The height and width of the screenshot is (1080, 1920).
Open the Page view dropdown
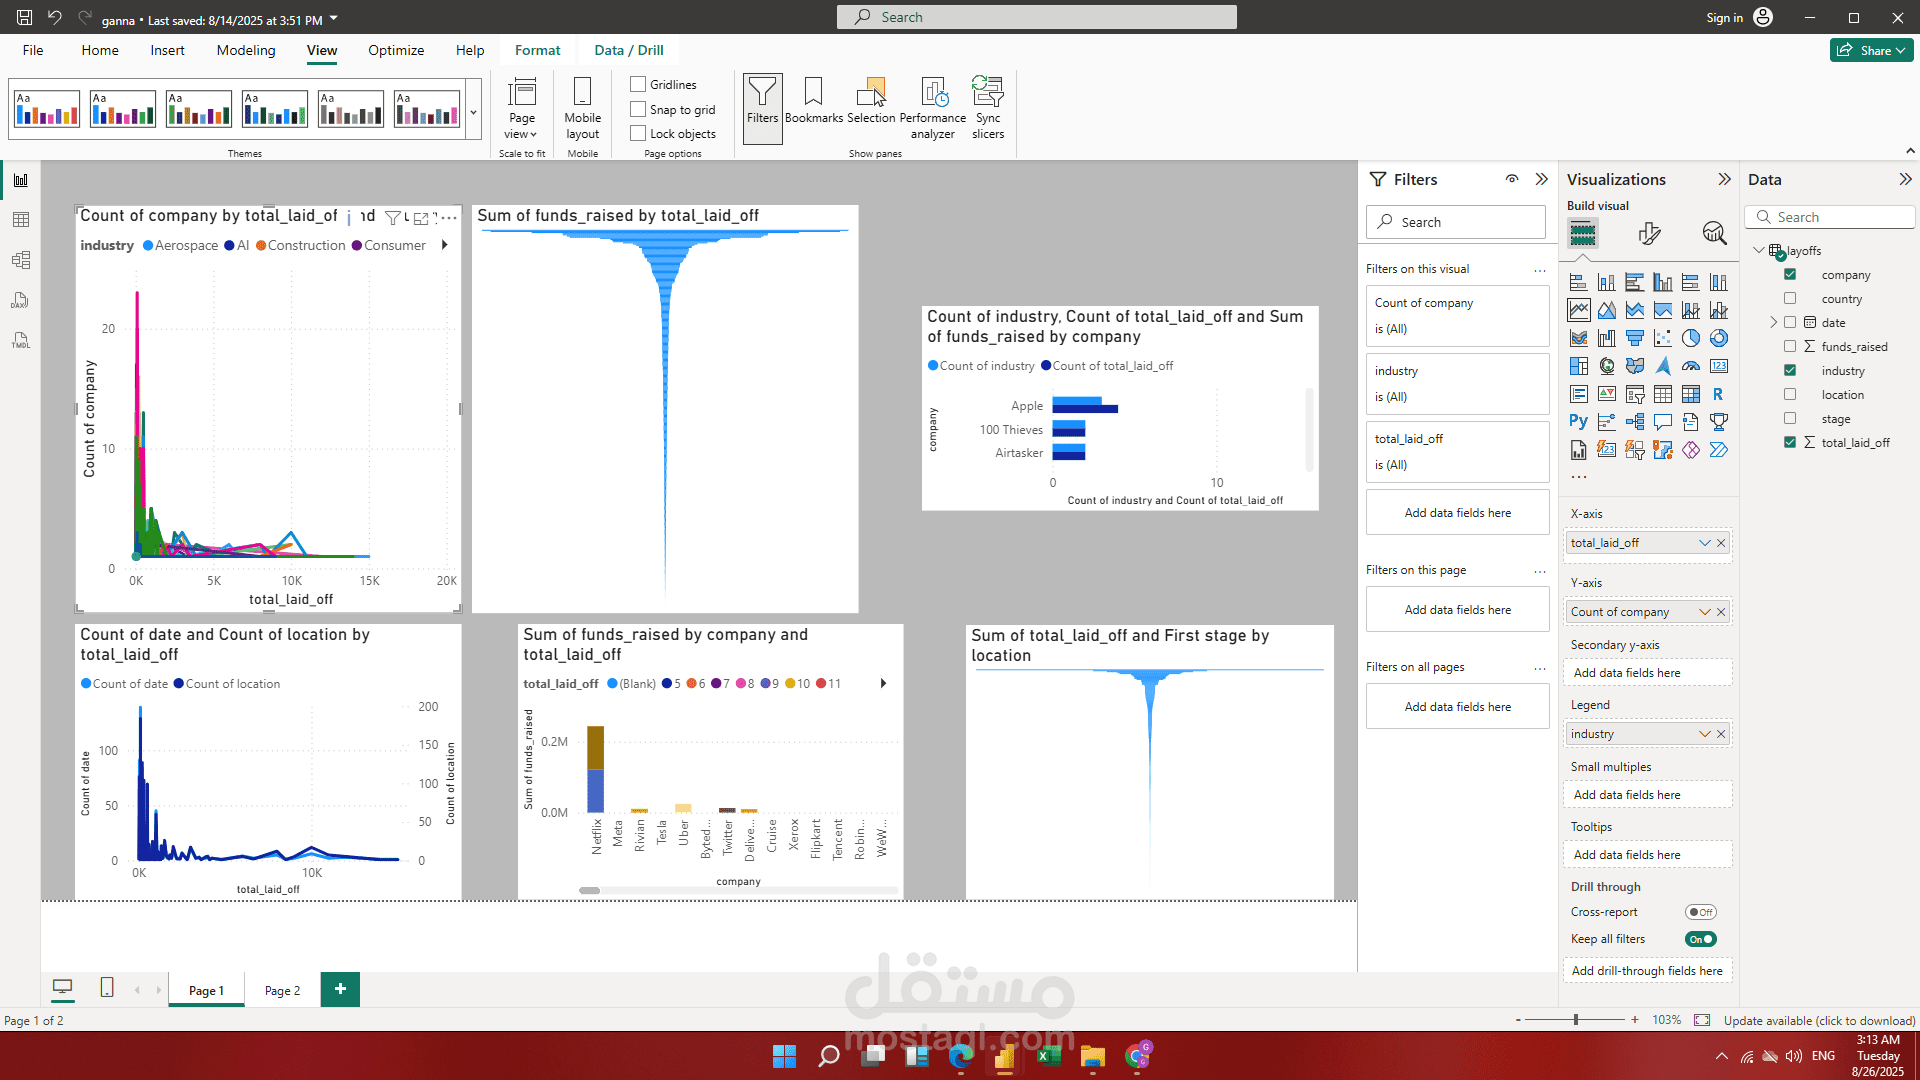coord(521,108)
